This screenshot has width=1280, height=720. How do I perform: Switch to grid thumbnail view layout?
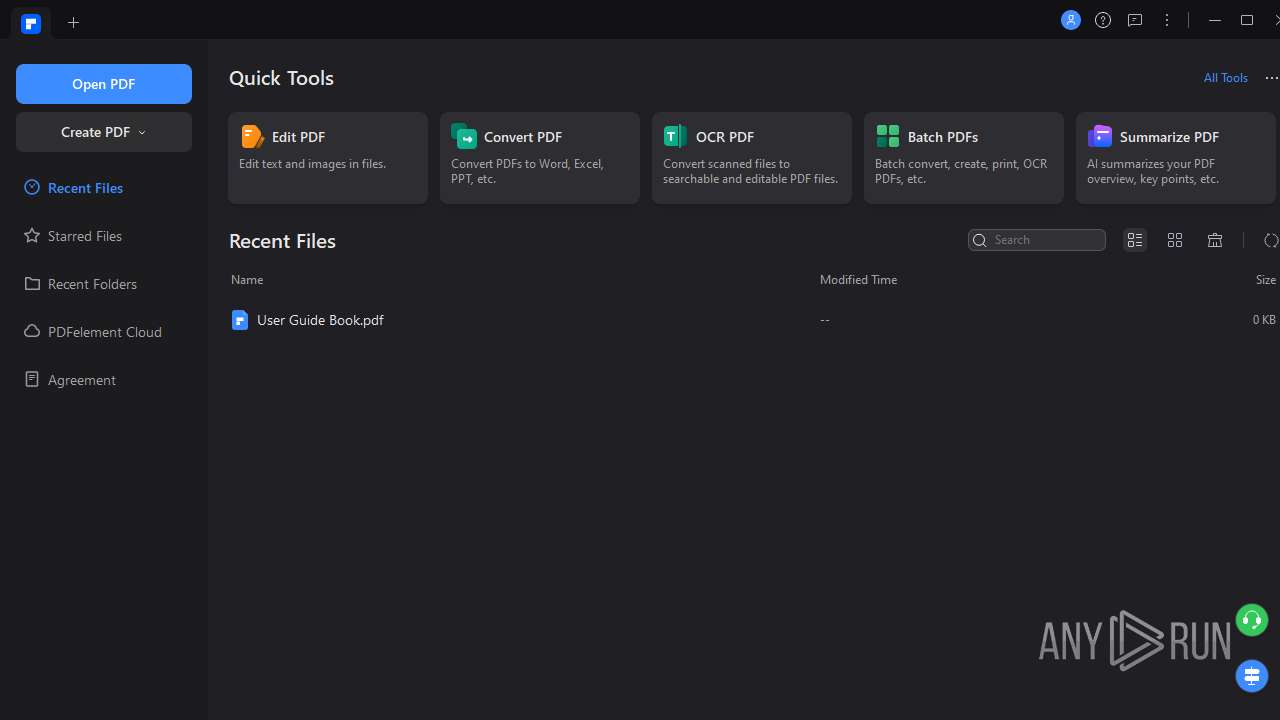pos(1175,240)
